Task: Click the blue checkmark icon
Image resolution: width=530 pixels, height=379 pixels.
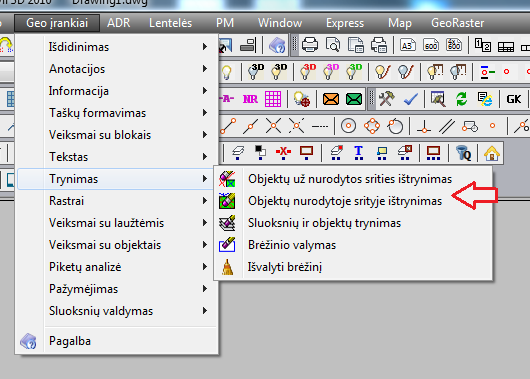Action: (411, 99)
